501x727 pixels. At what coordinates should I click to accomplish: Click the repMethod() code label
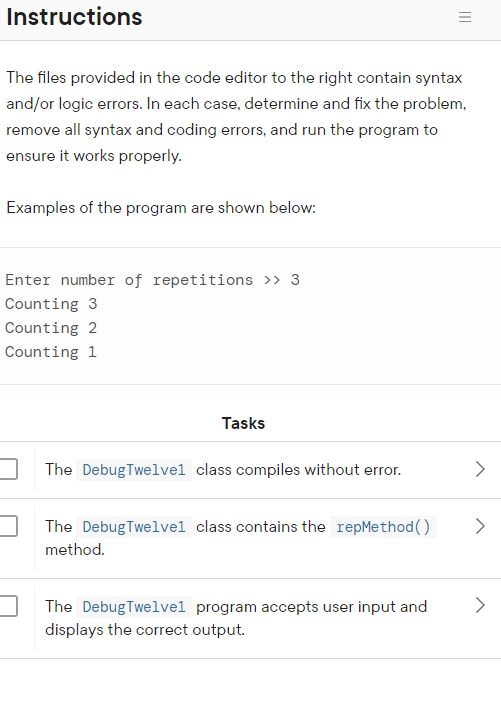coord(383,527)
